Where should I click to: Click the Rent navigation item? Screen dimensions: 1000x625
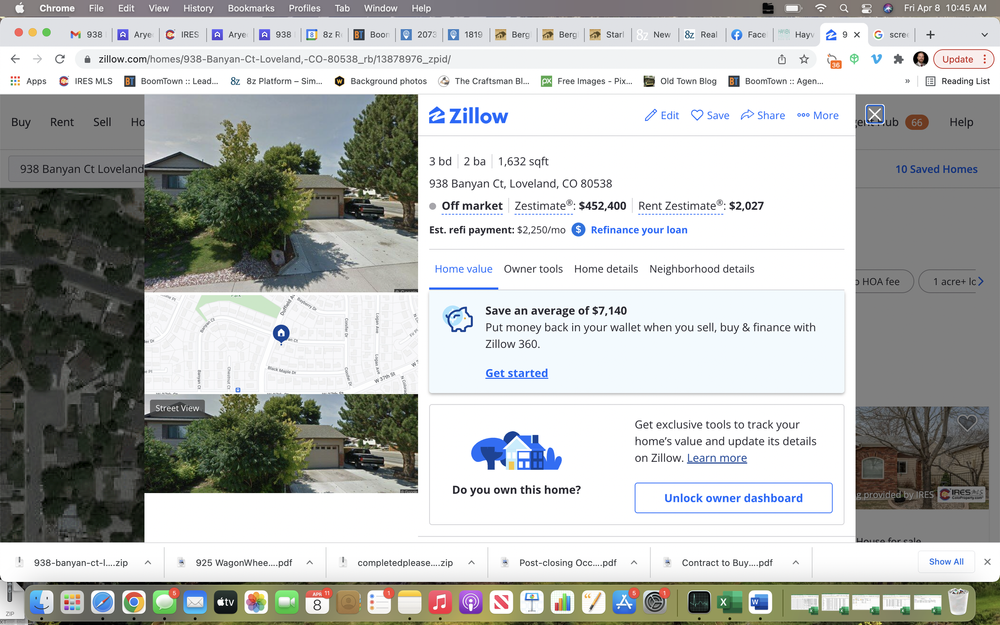62,122
